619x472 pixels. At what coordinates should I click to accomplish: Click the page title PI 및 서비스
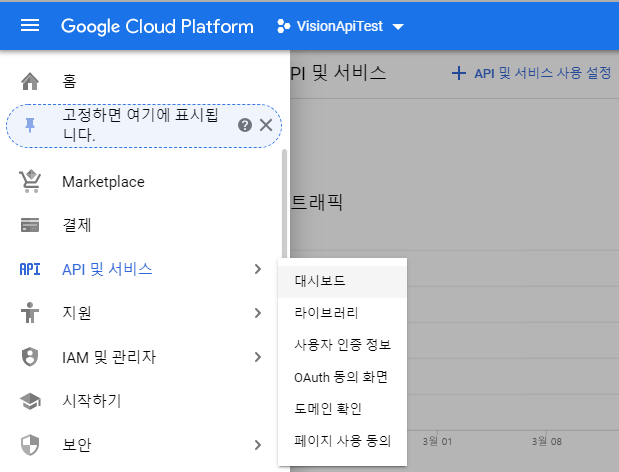point(338,73)
